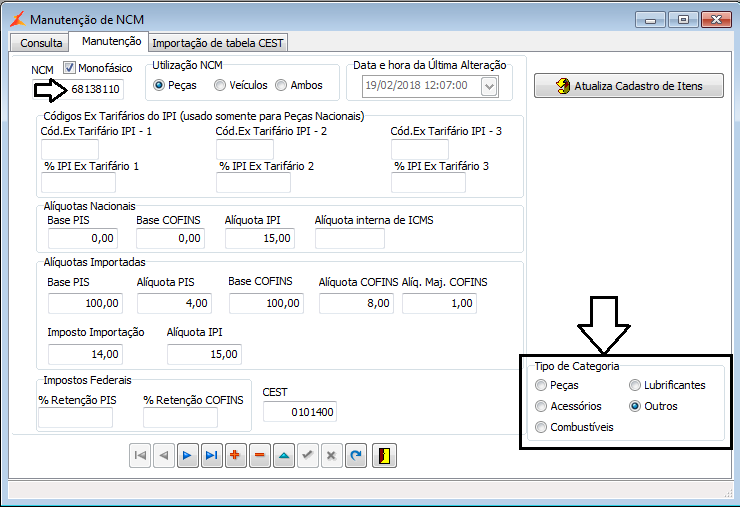Click Imposto Importação field
The height and width of the screenshot is (507, 740).
85,354
